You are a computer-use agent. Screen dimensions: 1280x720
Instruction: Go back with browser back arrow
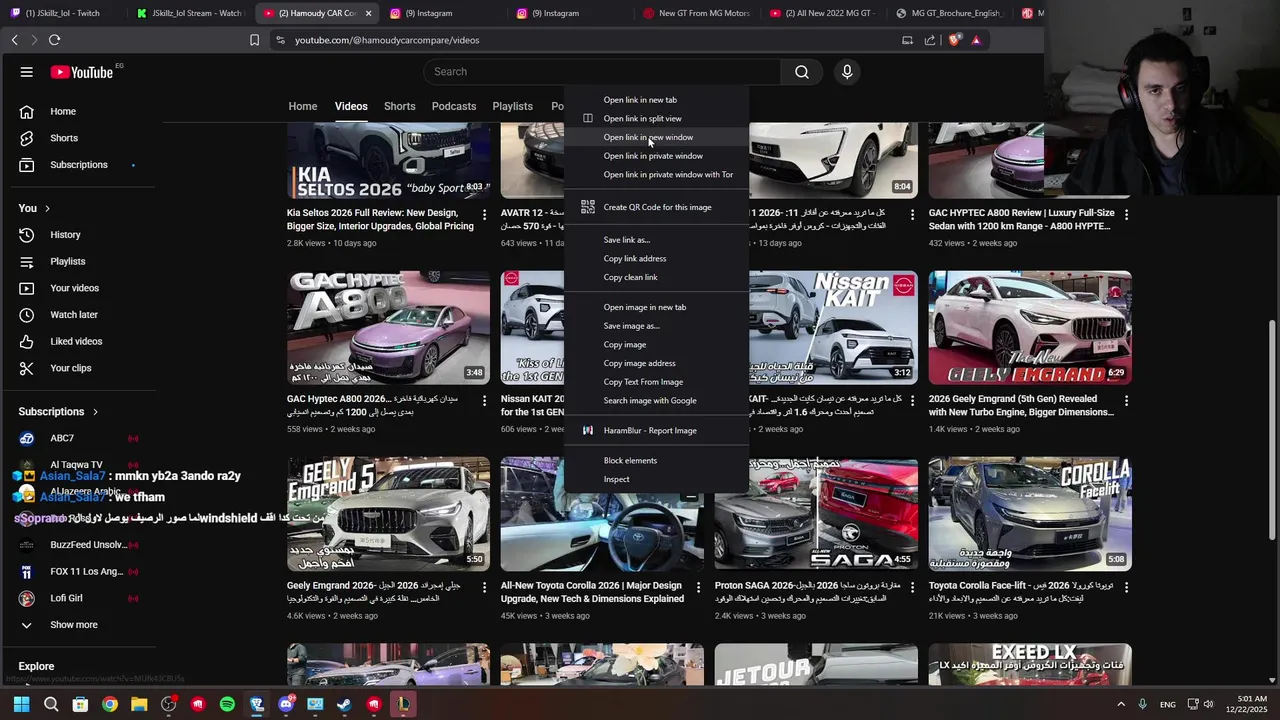[14, 40]
